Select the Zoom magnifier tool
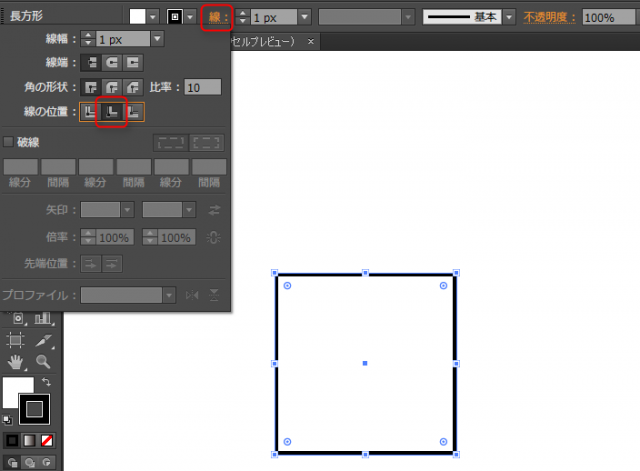Image resolution: width=640 pixels, height=471 pixels. pyautogui.click(x=43, y=362)
